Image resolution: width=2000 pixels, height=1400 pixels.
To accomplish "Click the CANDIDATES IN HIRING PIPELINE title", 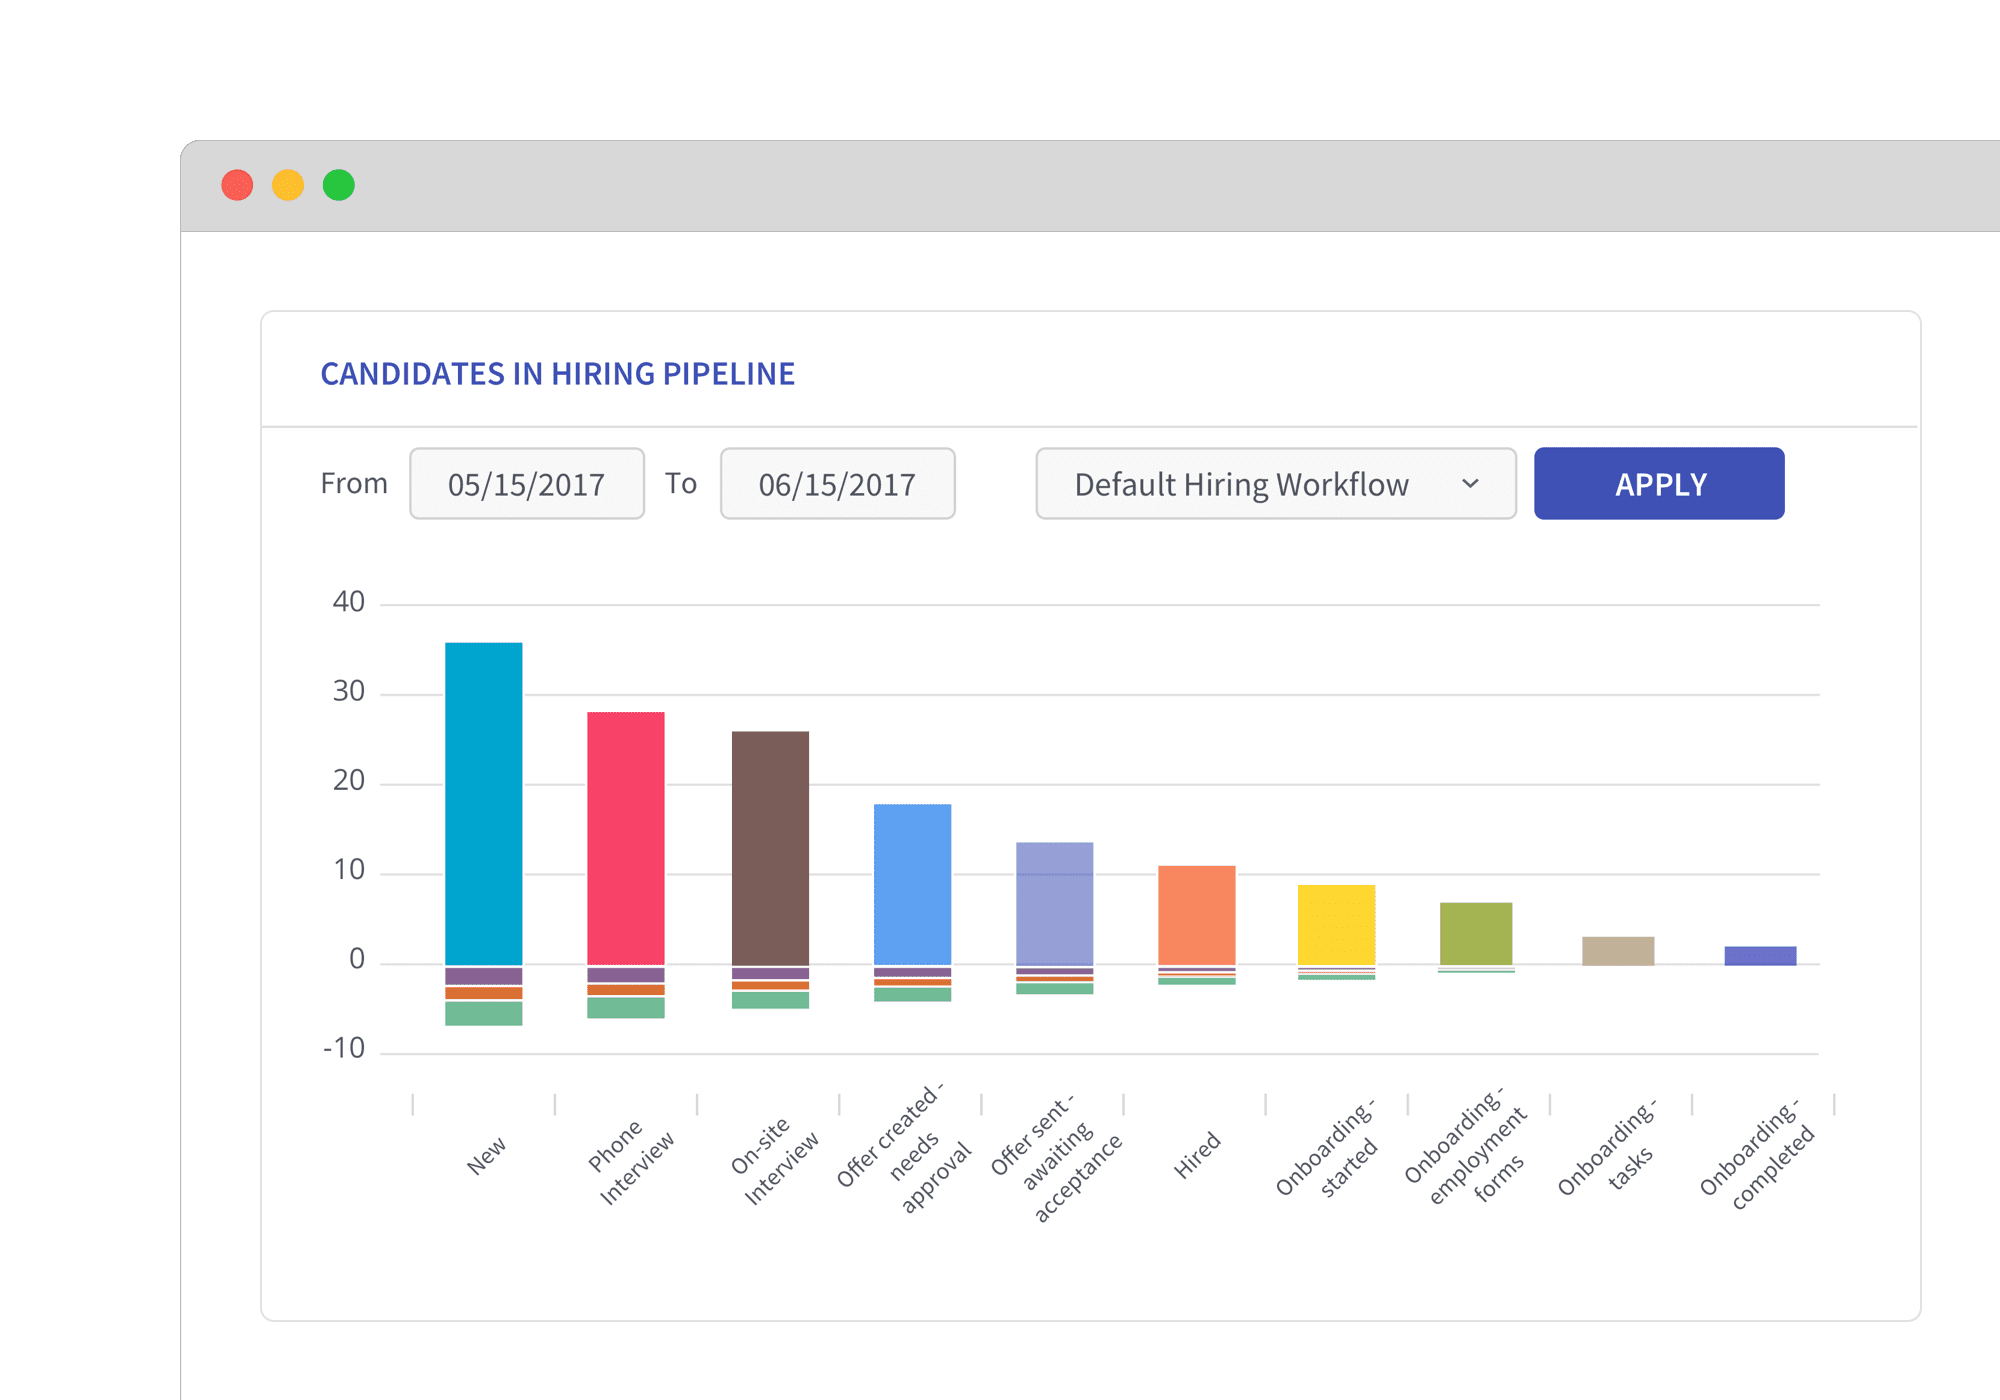I will [x=557, y=374].
